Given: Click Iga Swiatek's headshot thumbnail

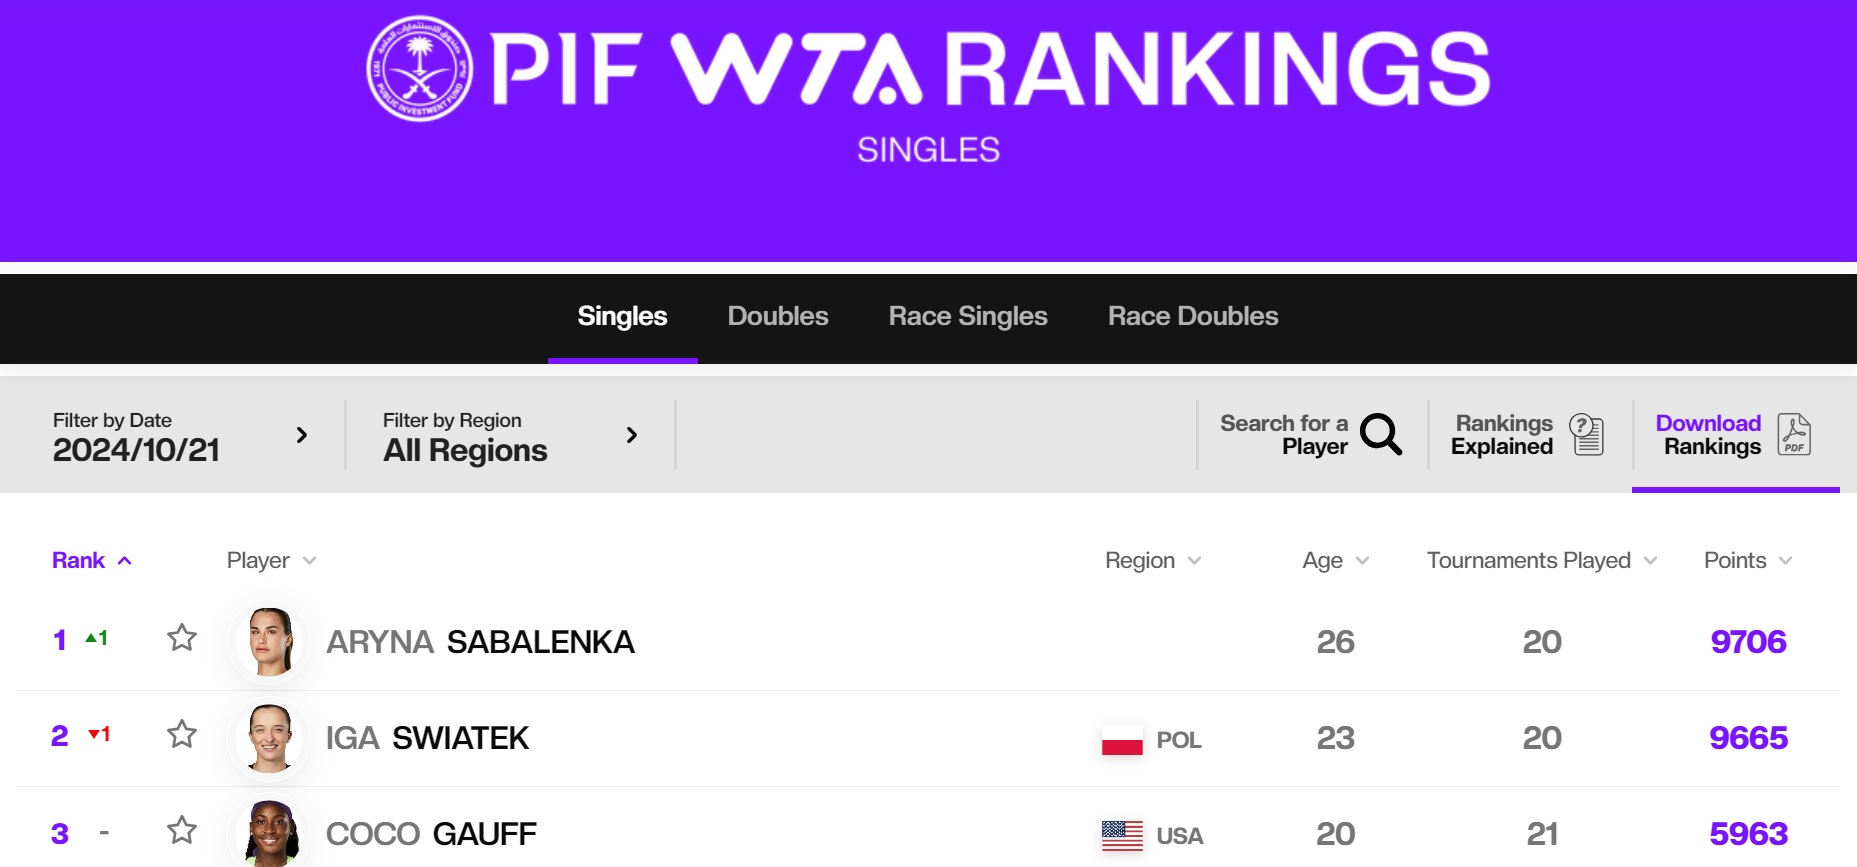Looking at the screenshot, I should 270,738.
